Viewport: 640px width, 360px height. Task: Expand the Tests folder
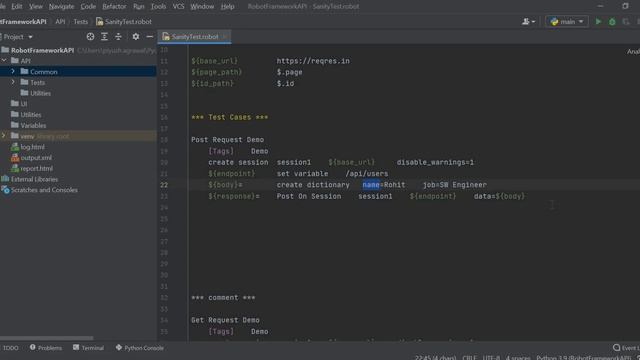click(x=13, y=82)
